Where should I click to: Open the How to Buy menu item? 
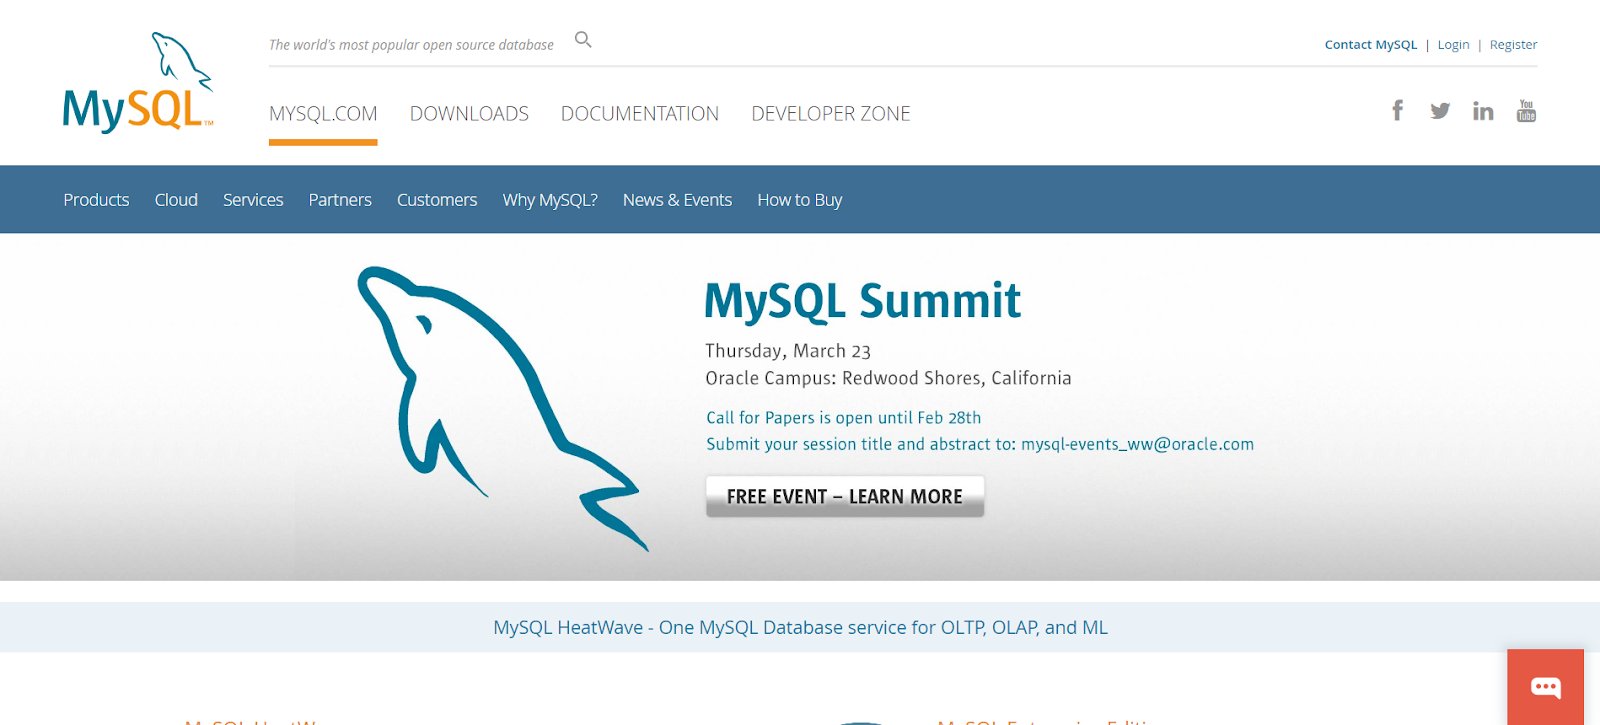[x=800, y=200]
